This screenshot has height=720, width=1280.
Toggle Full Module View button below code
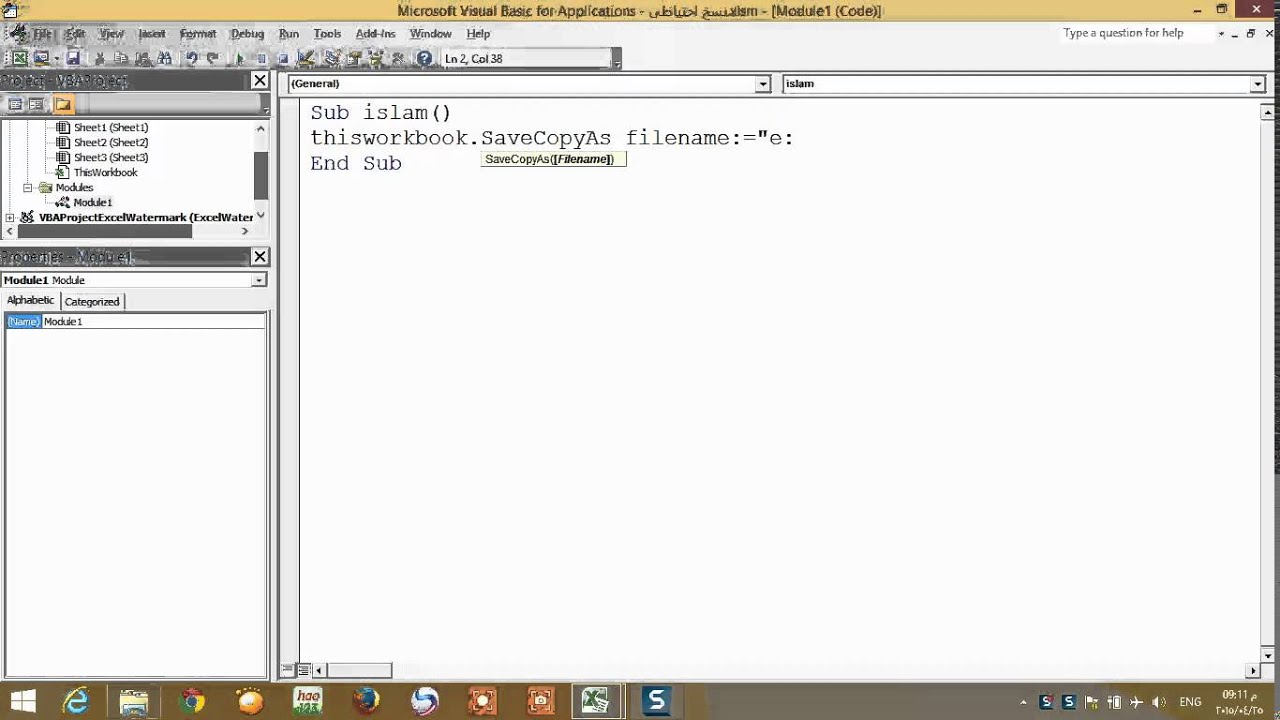click(x=304, y=670)
